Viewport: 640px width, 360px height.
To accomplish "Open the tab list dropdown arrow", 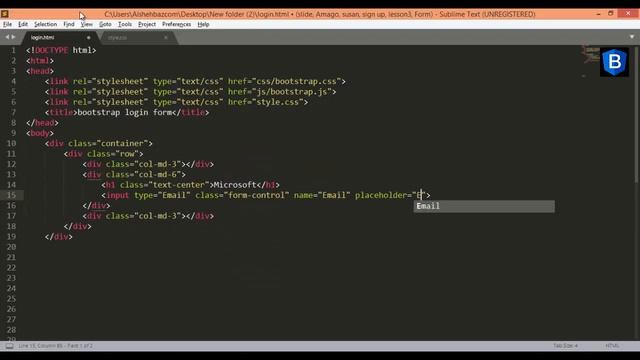I will [x=632, y=37].
